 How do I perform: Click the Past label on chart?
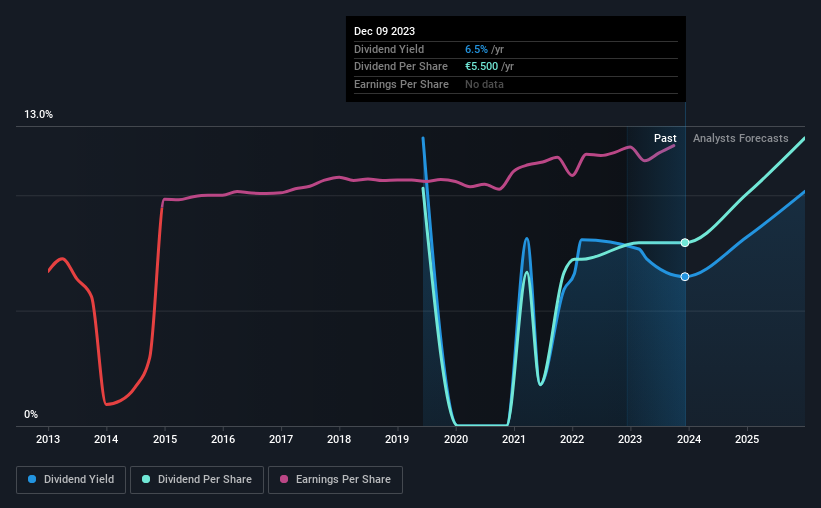(x=665, y=138)
